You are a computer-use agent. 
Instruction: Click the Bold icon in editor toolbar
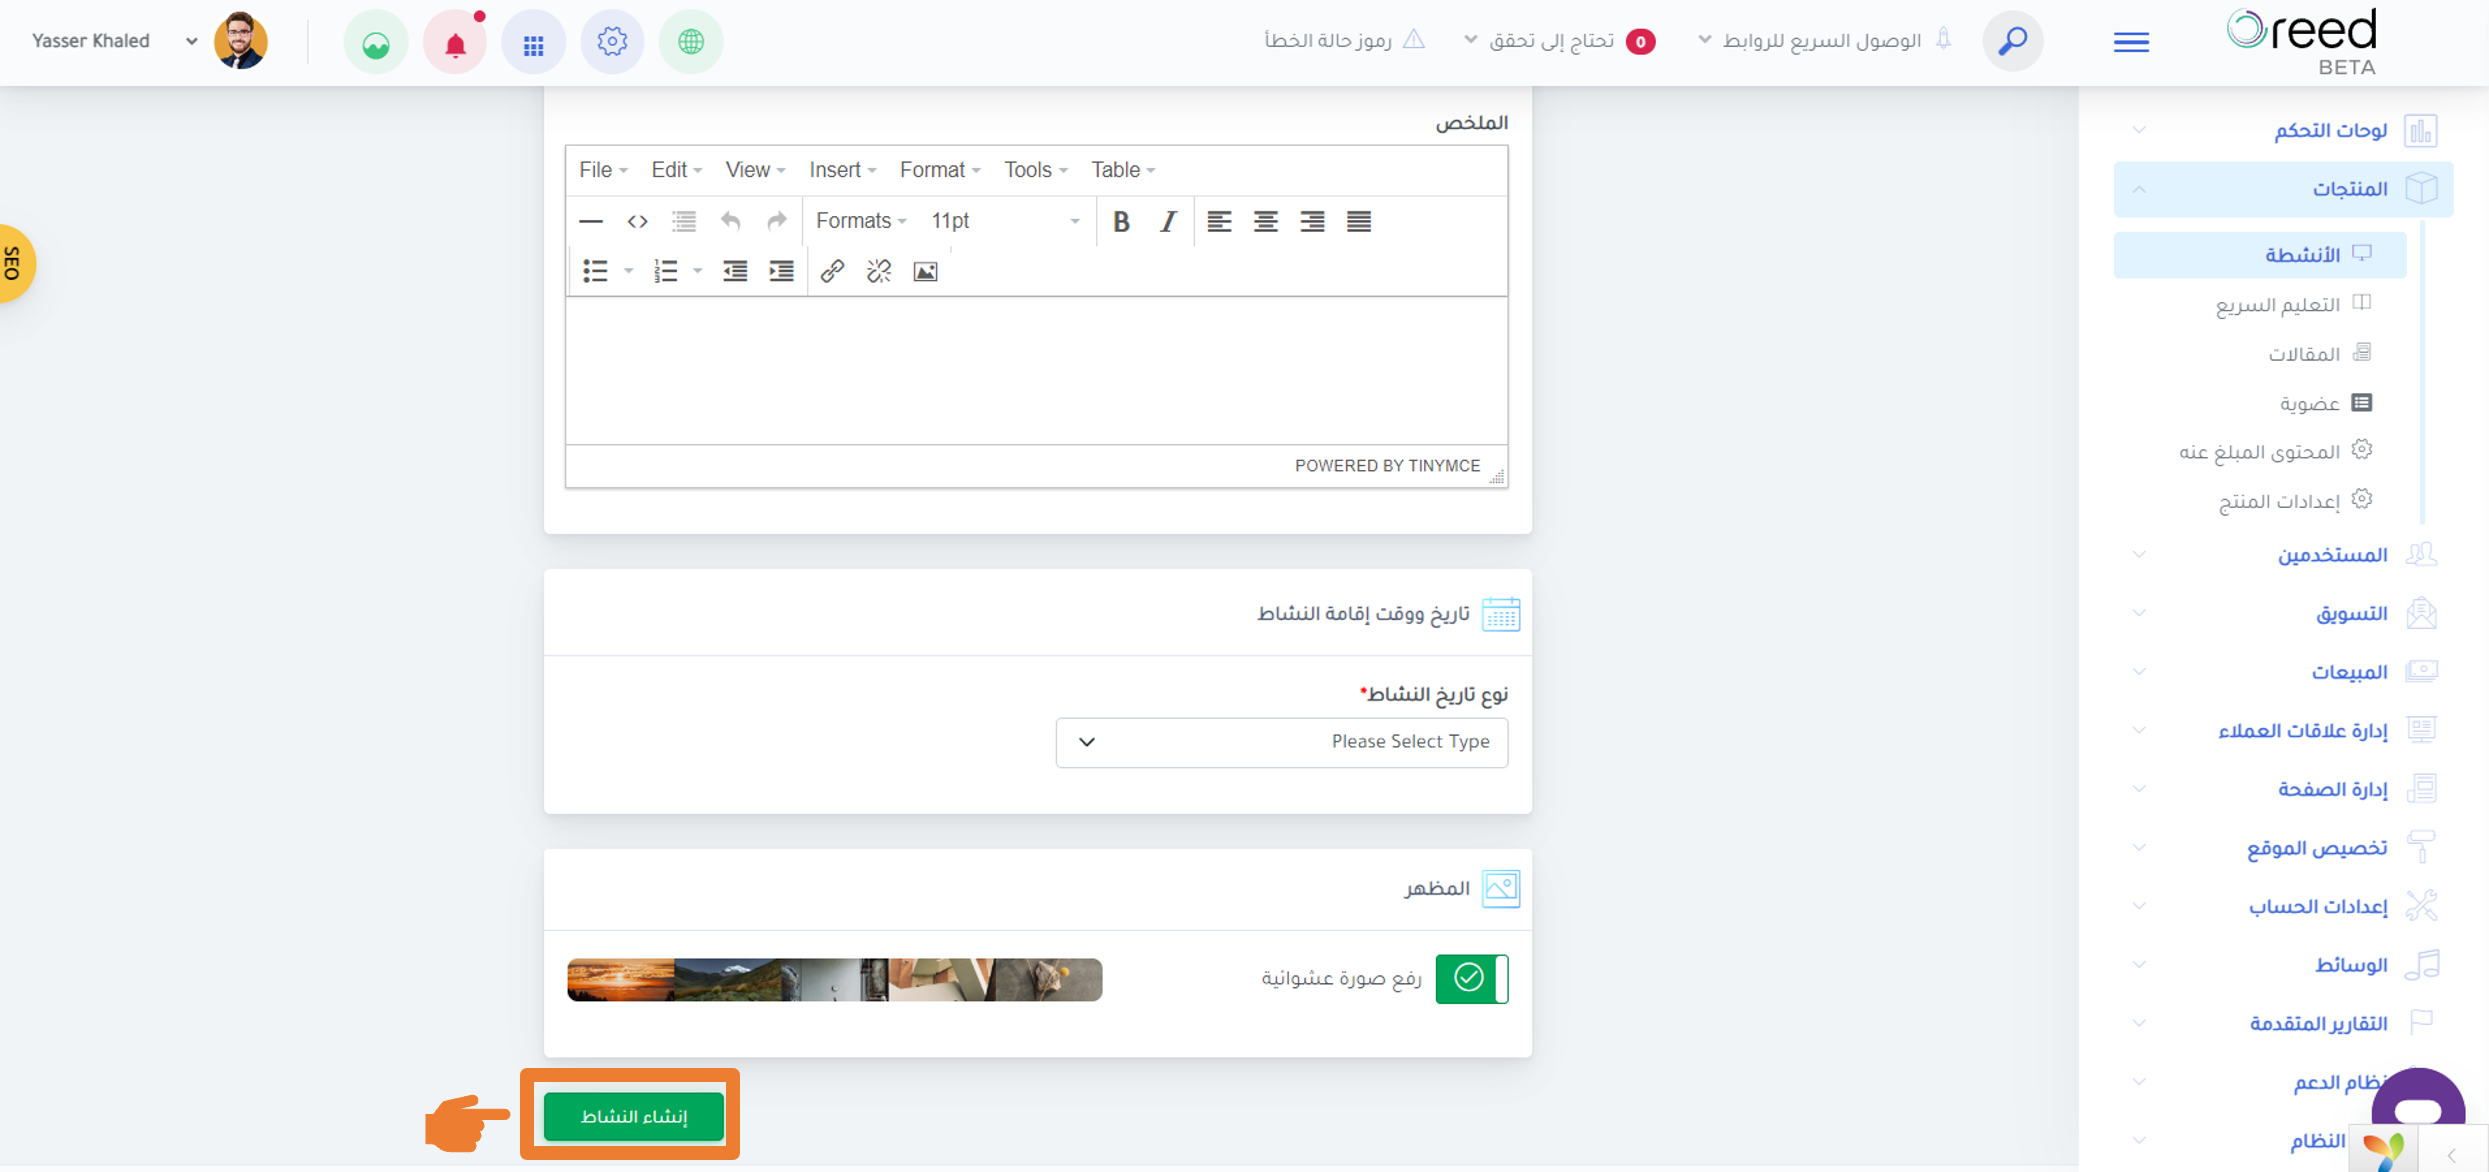click(1121, 221)
